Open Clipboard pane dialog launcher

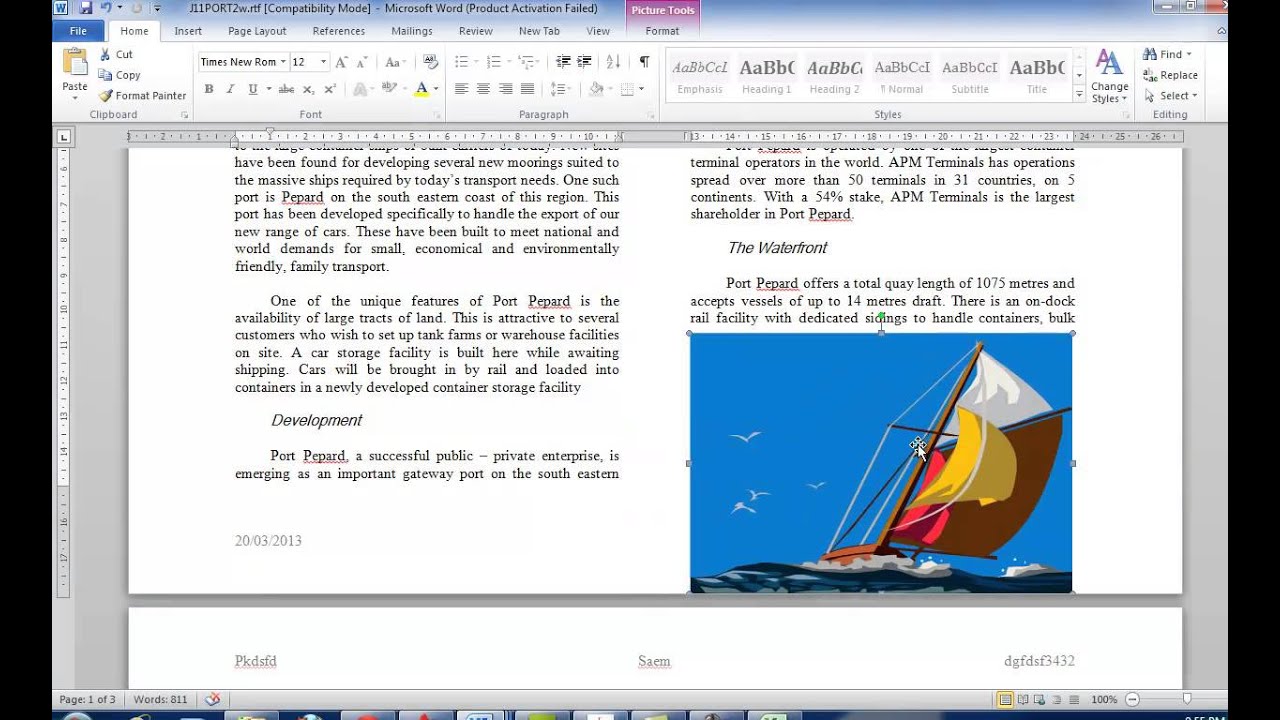click(184, 115)
